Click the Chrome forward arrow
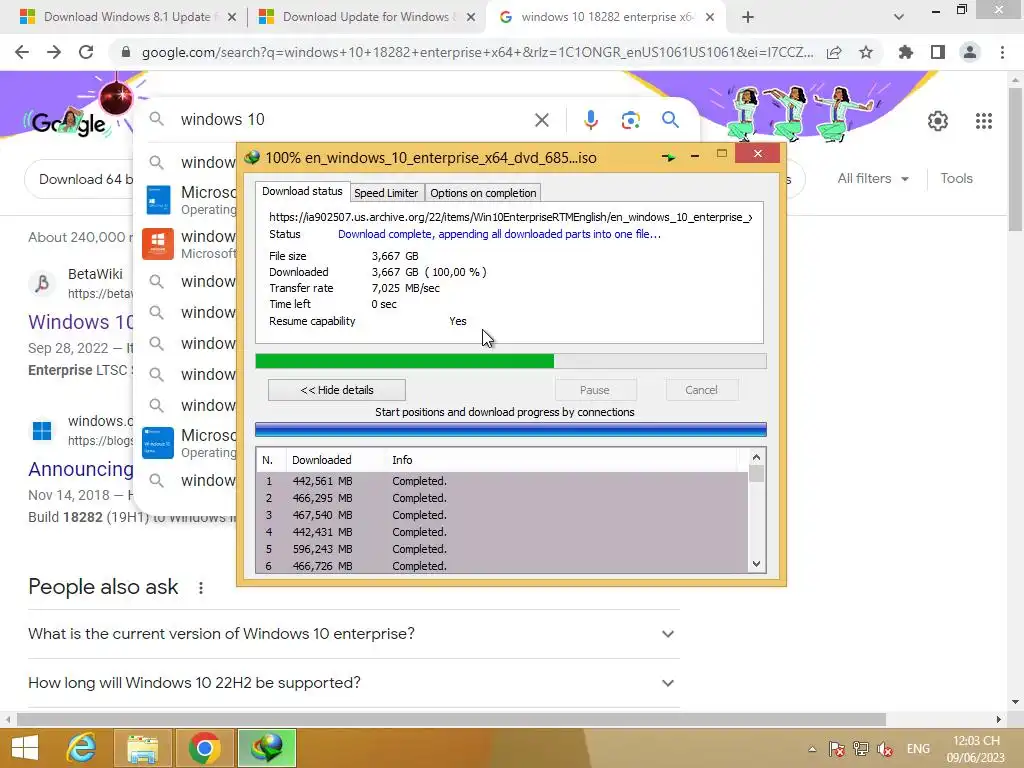The image size is (1024, 768). click(x=54, y=52)
